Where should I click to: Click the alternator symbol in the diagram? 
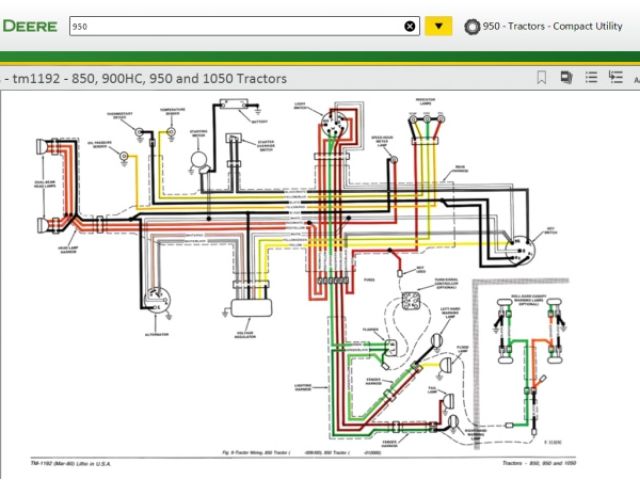pyautogui.click(x=155, y=298)
